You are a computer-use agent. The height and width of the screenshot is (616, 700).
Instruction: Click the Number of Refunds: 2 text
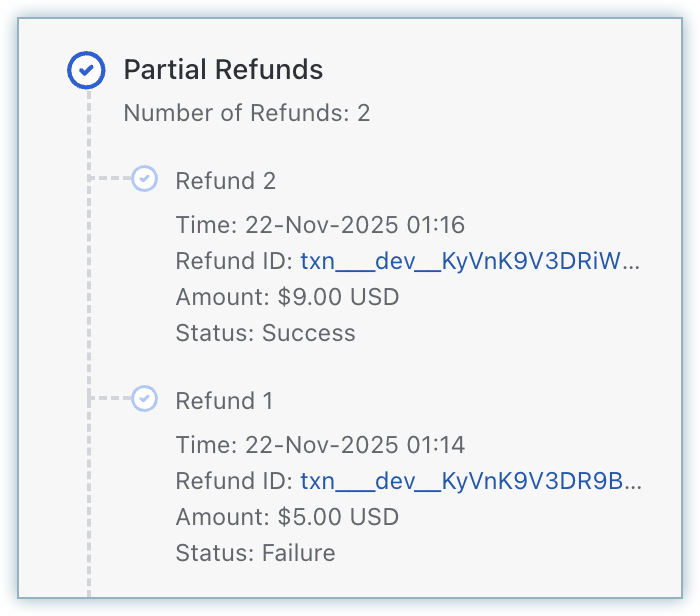coord(246,113)
